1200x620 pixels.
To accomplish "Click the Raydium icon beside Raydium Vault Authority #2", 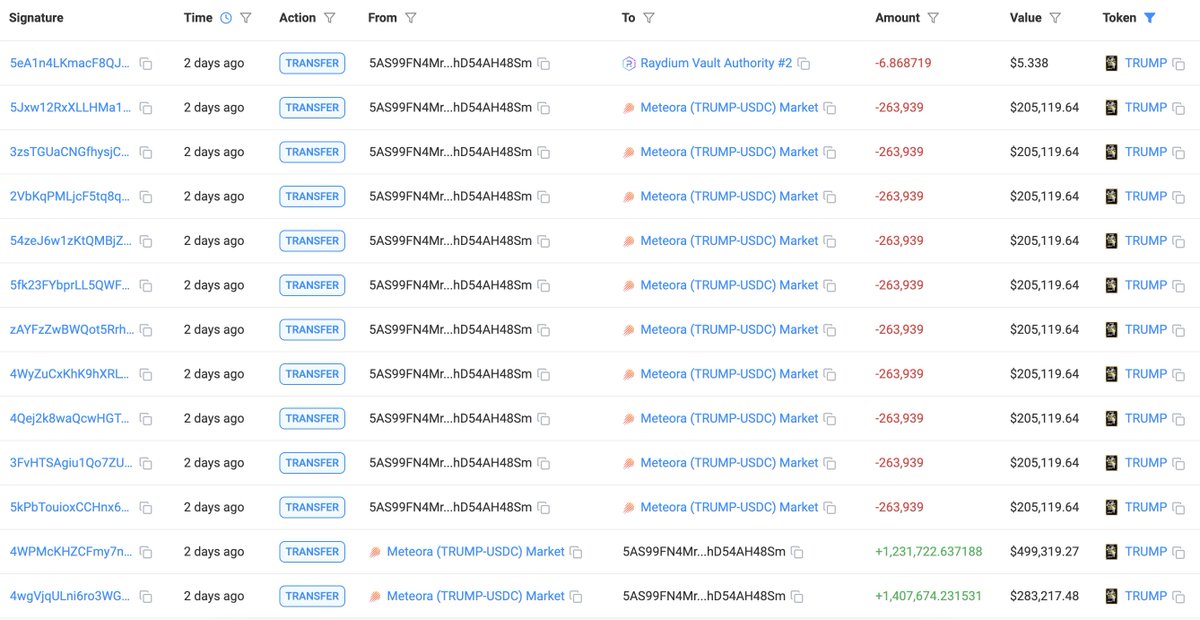I will (x=631, y=62).
